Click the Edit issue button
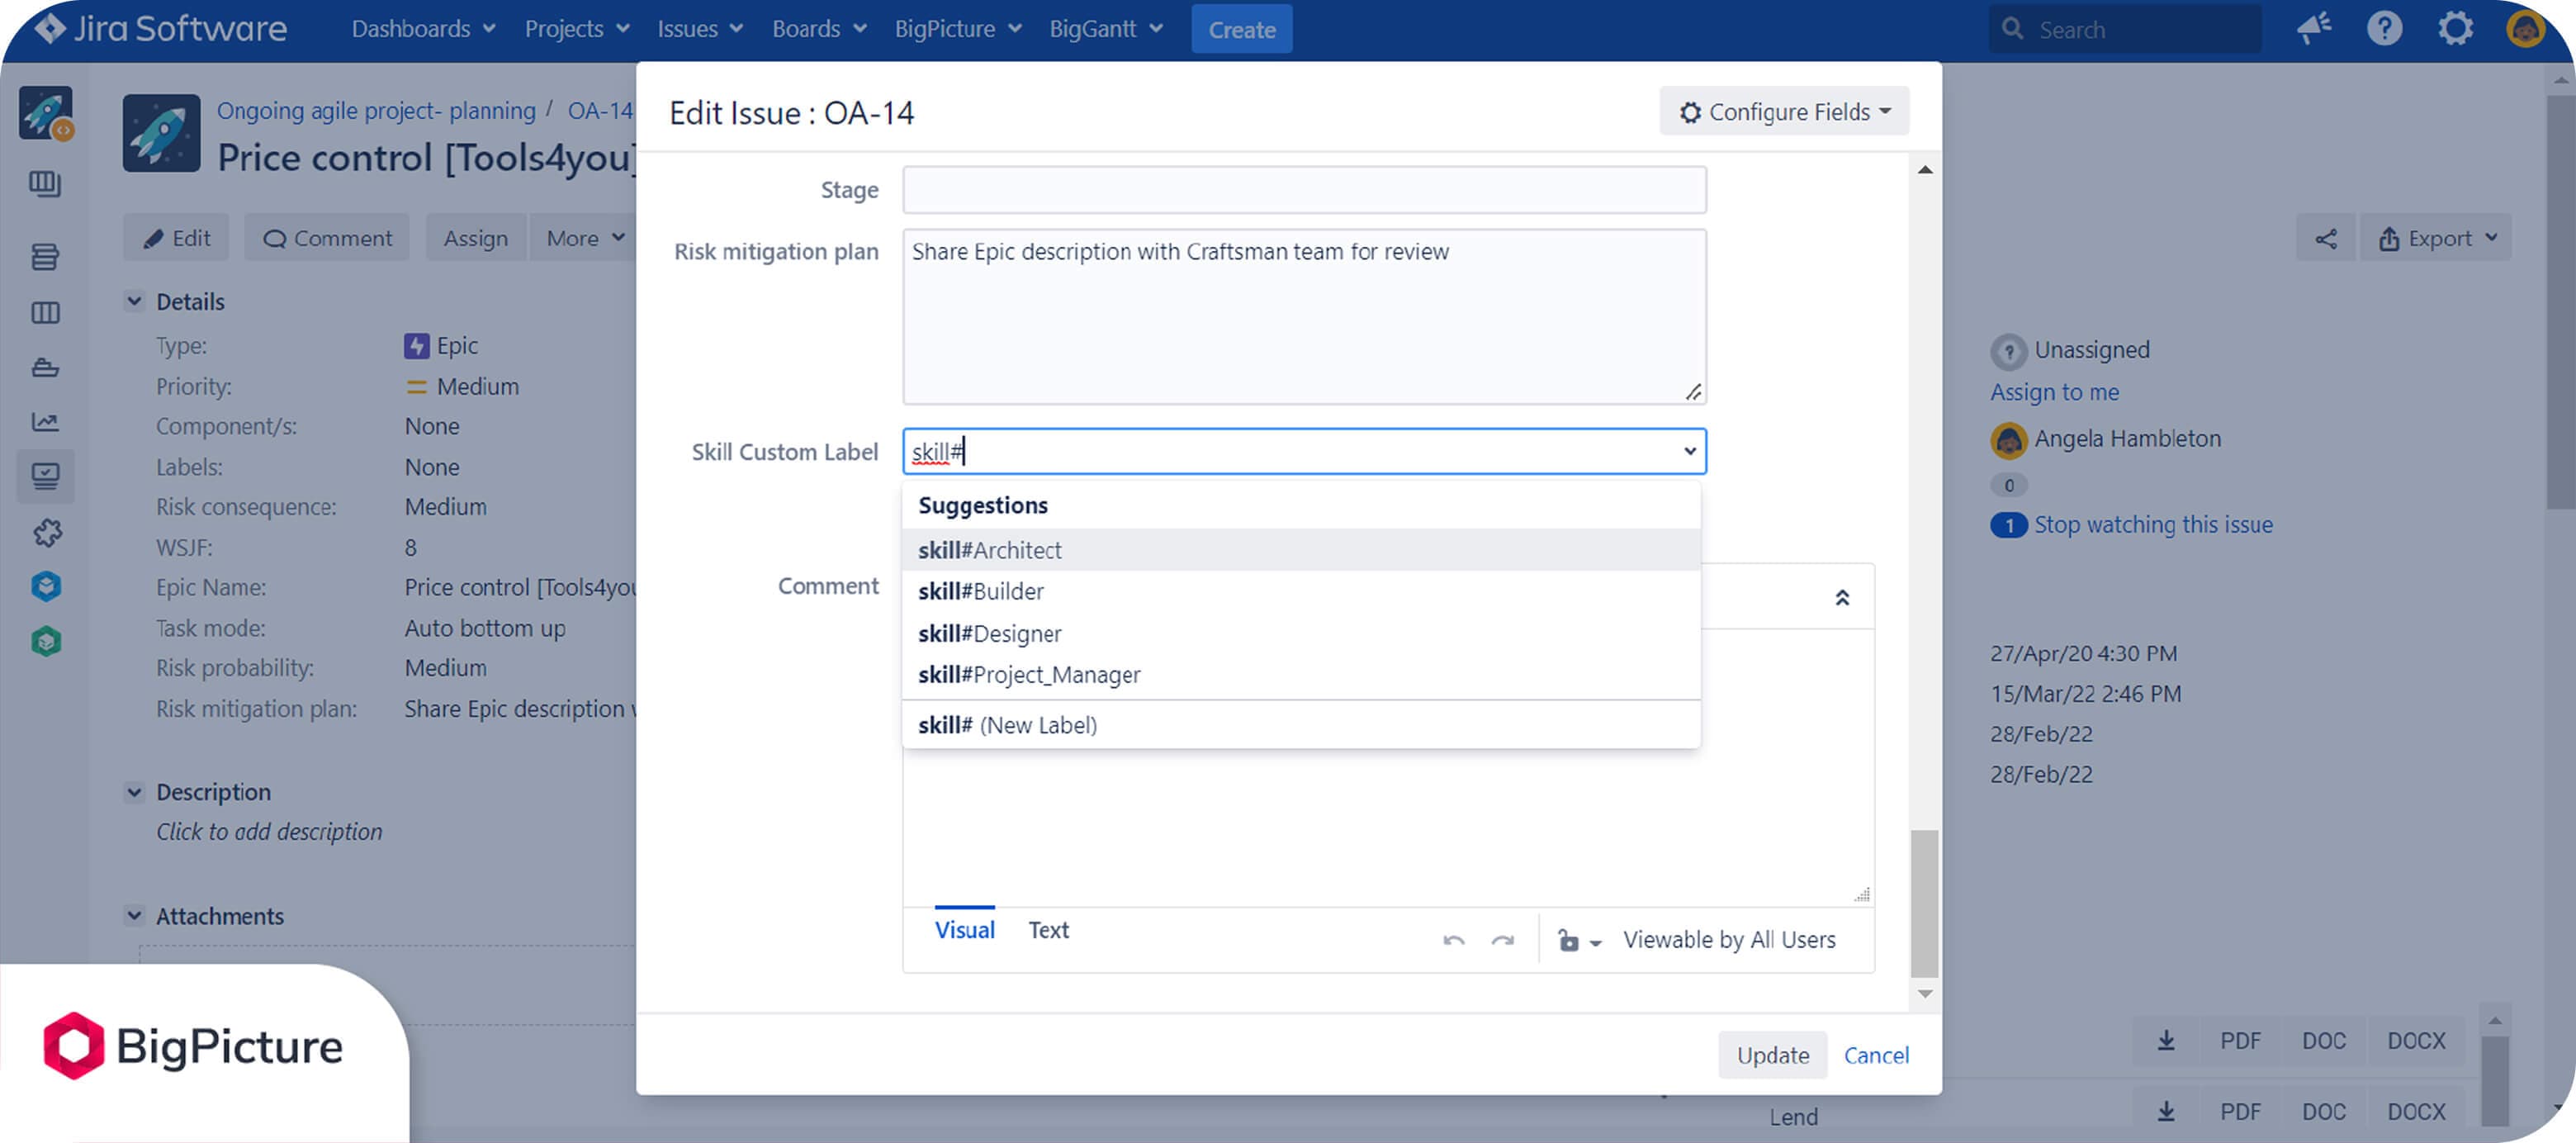2576x1143 pixels. [x=176, y=238]
